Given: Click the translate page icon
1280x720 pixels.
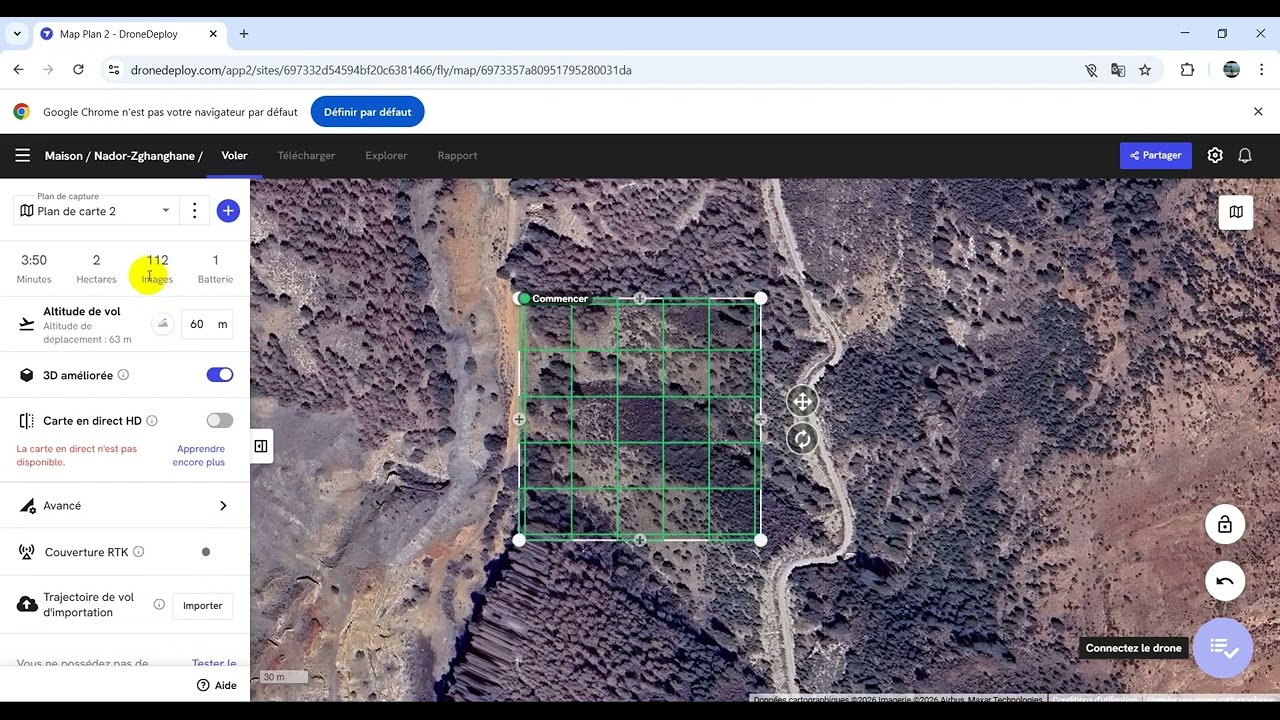Looking at the screenshot, I should [1118, 70].
